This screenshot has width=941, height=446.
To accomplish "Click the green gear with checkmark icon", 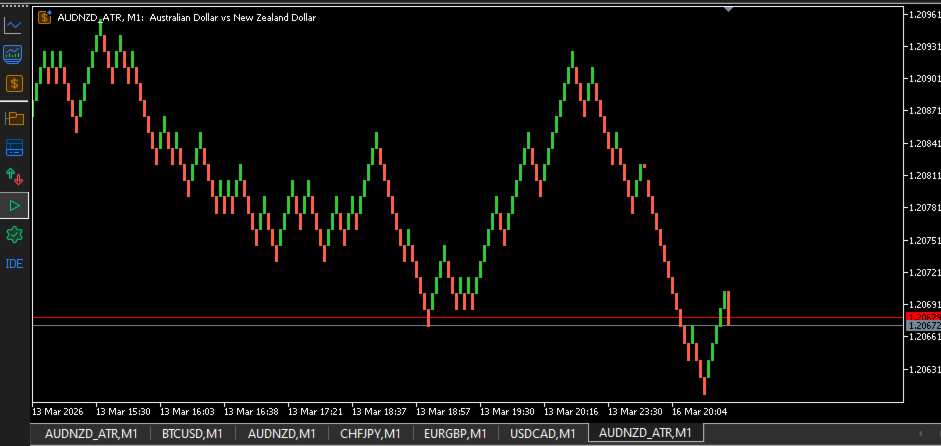I will (x=14, y=235).
